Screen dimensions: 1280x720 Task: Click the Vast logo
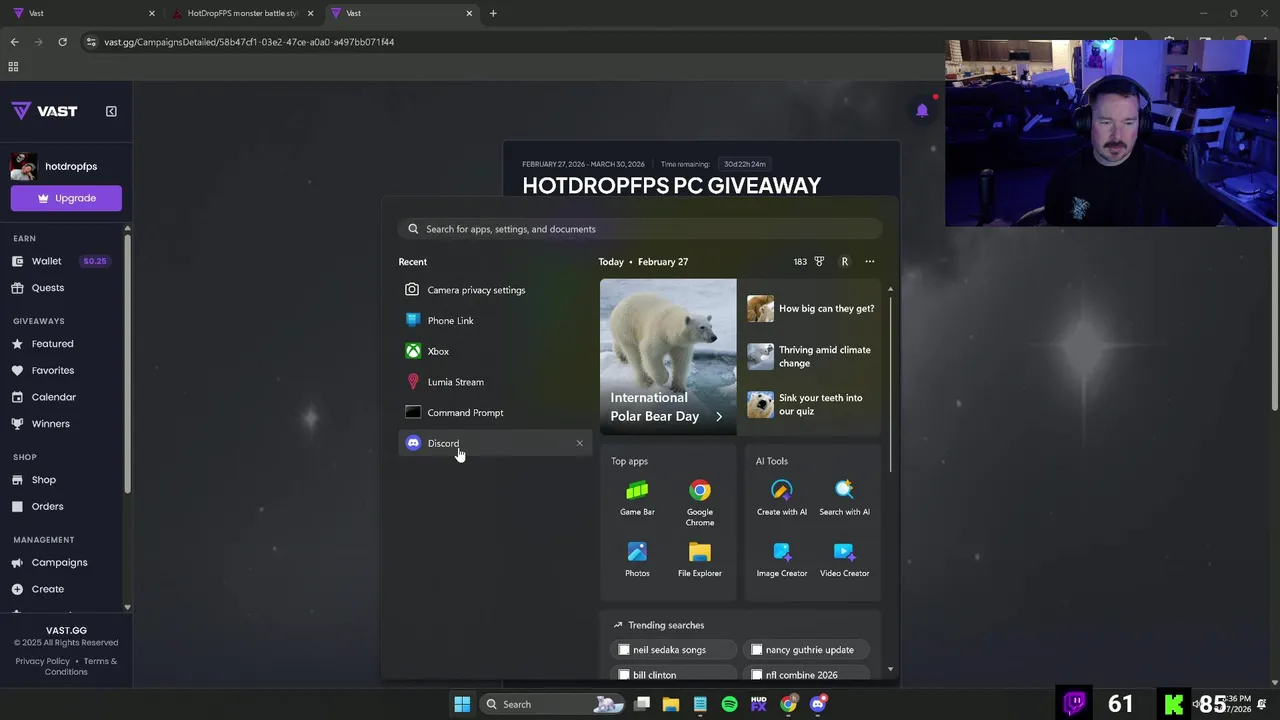pos(44,111)
